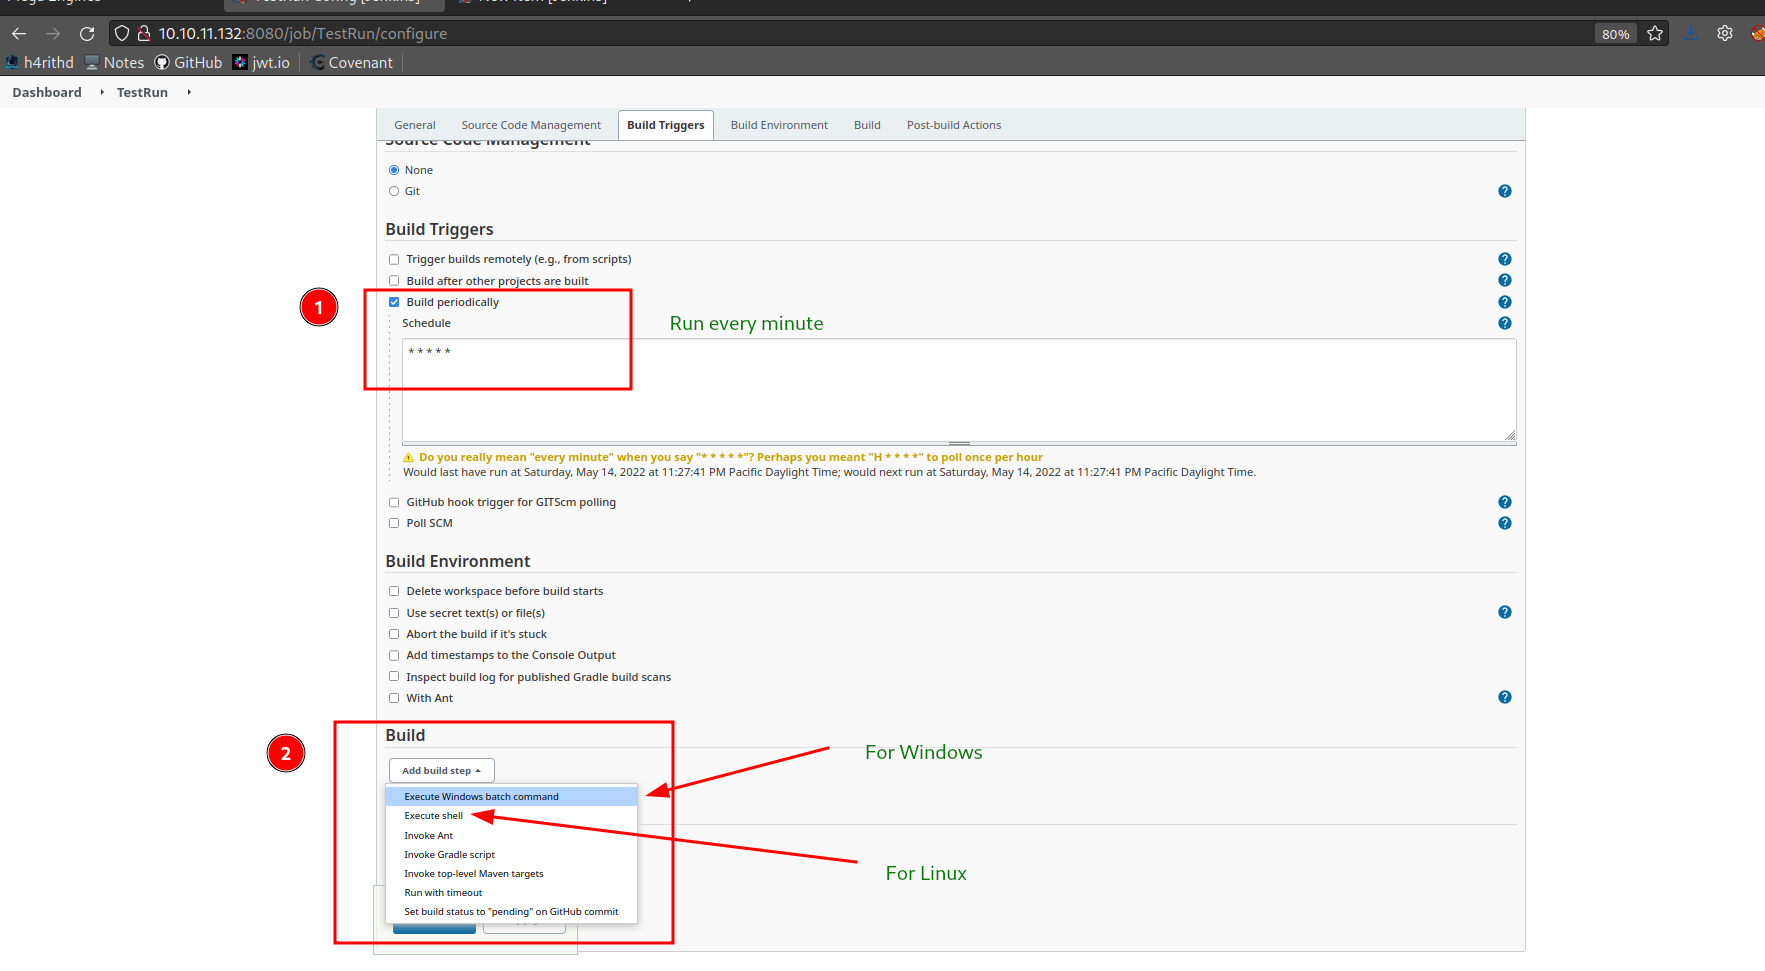This screenshot has width=1765, height=971.
Task: Choose Execute shell build step
Action: [x=511, y=816]
